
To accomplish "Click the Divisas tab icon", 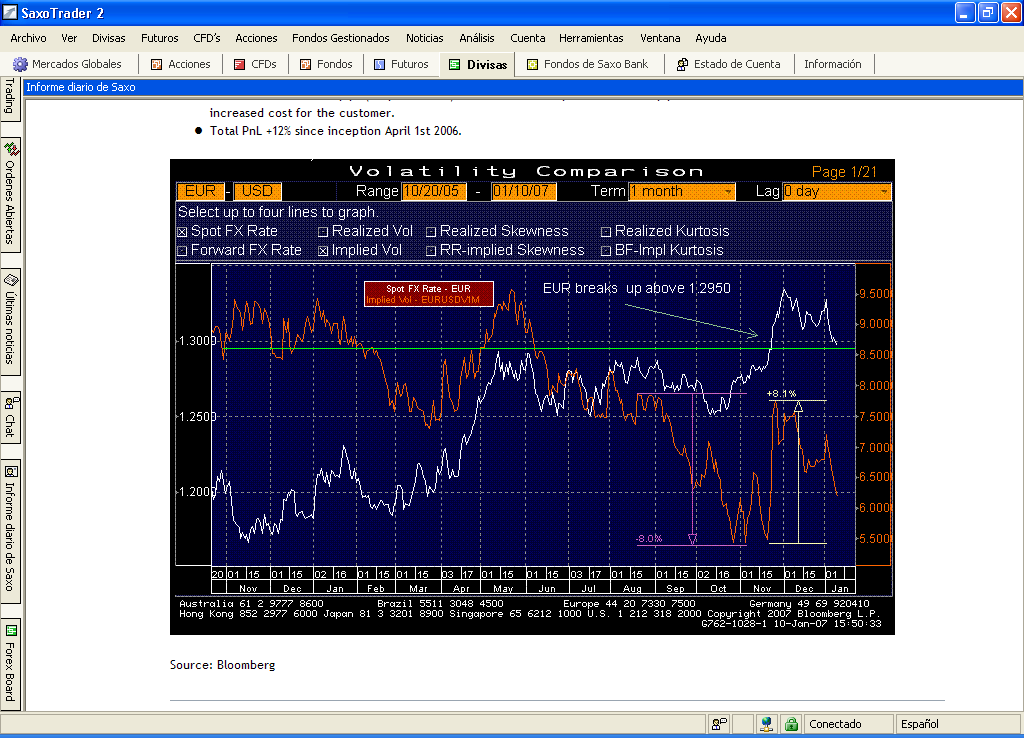I will tap(455, 64).
